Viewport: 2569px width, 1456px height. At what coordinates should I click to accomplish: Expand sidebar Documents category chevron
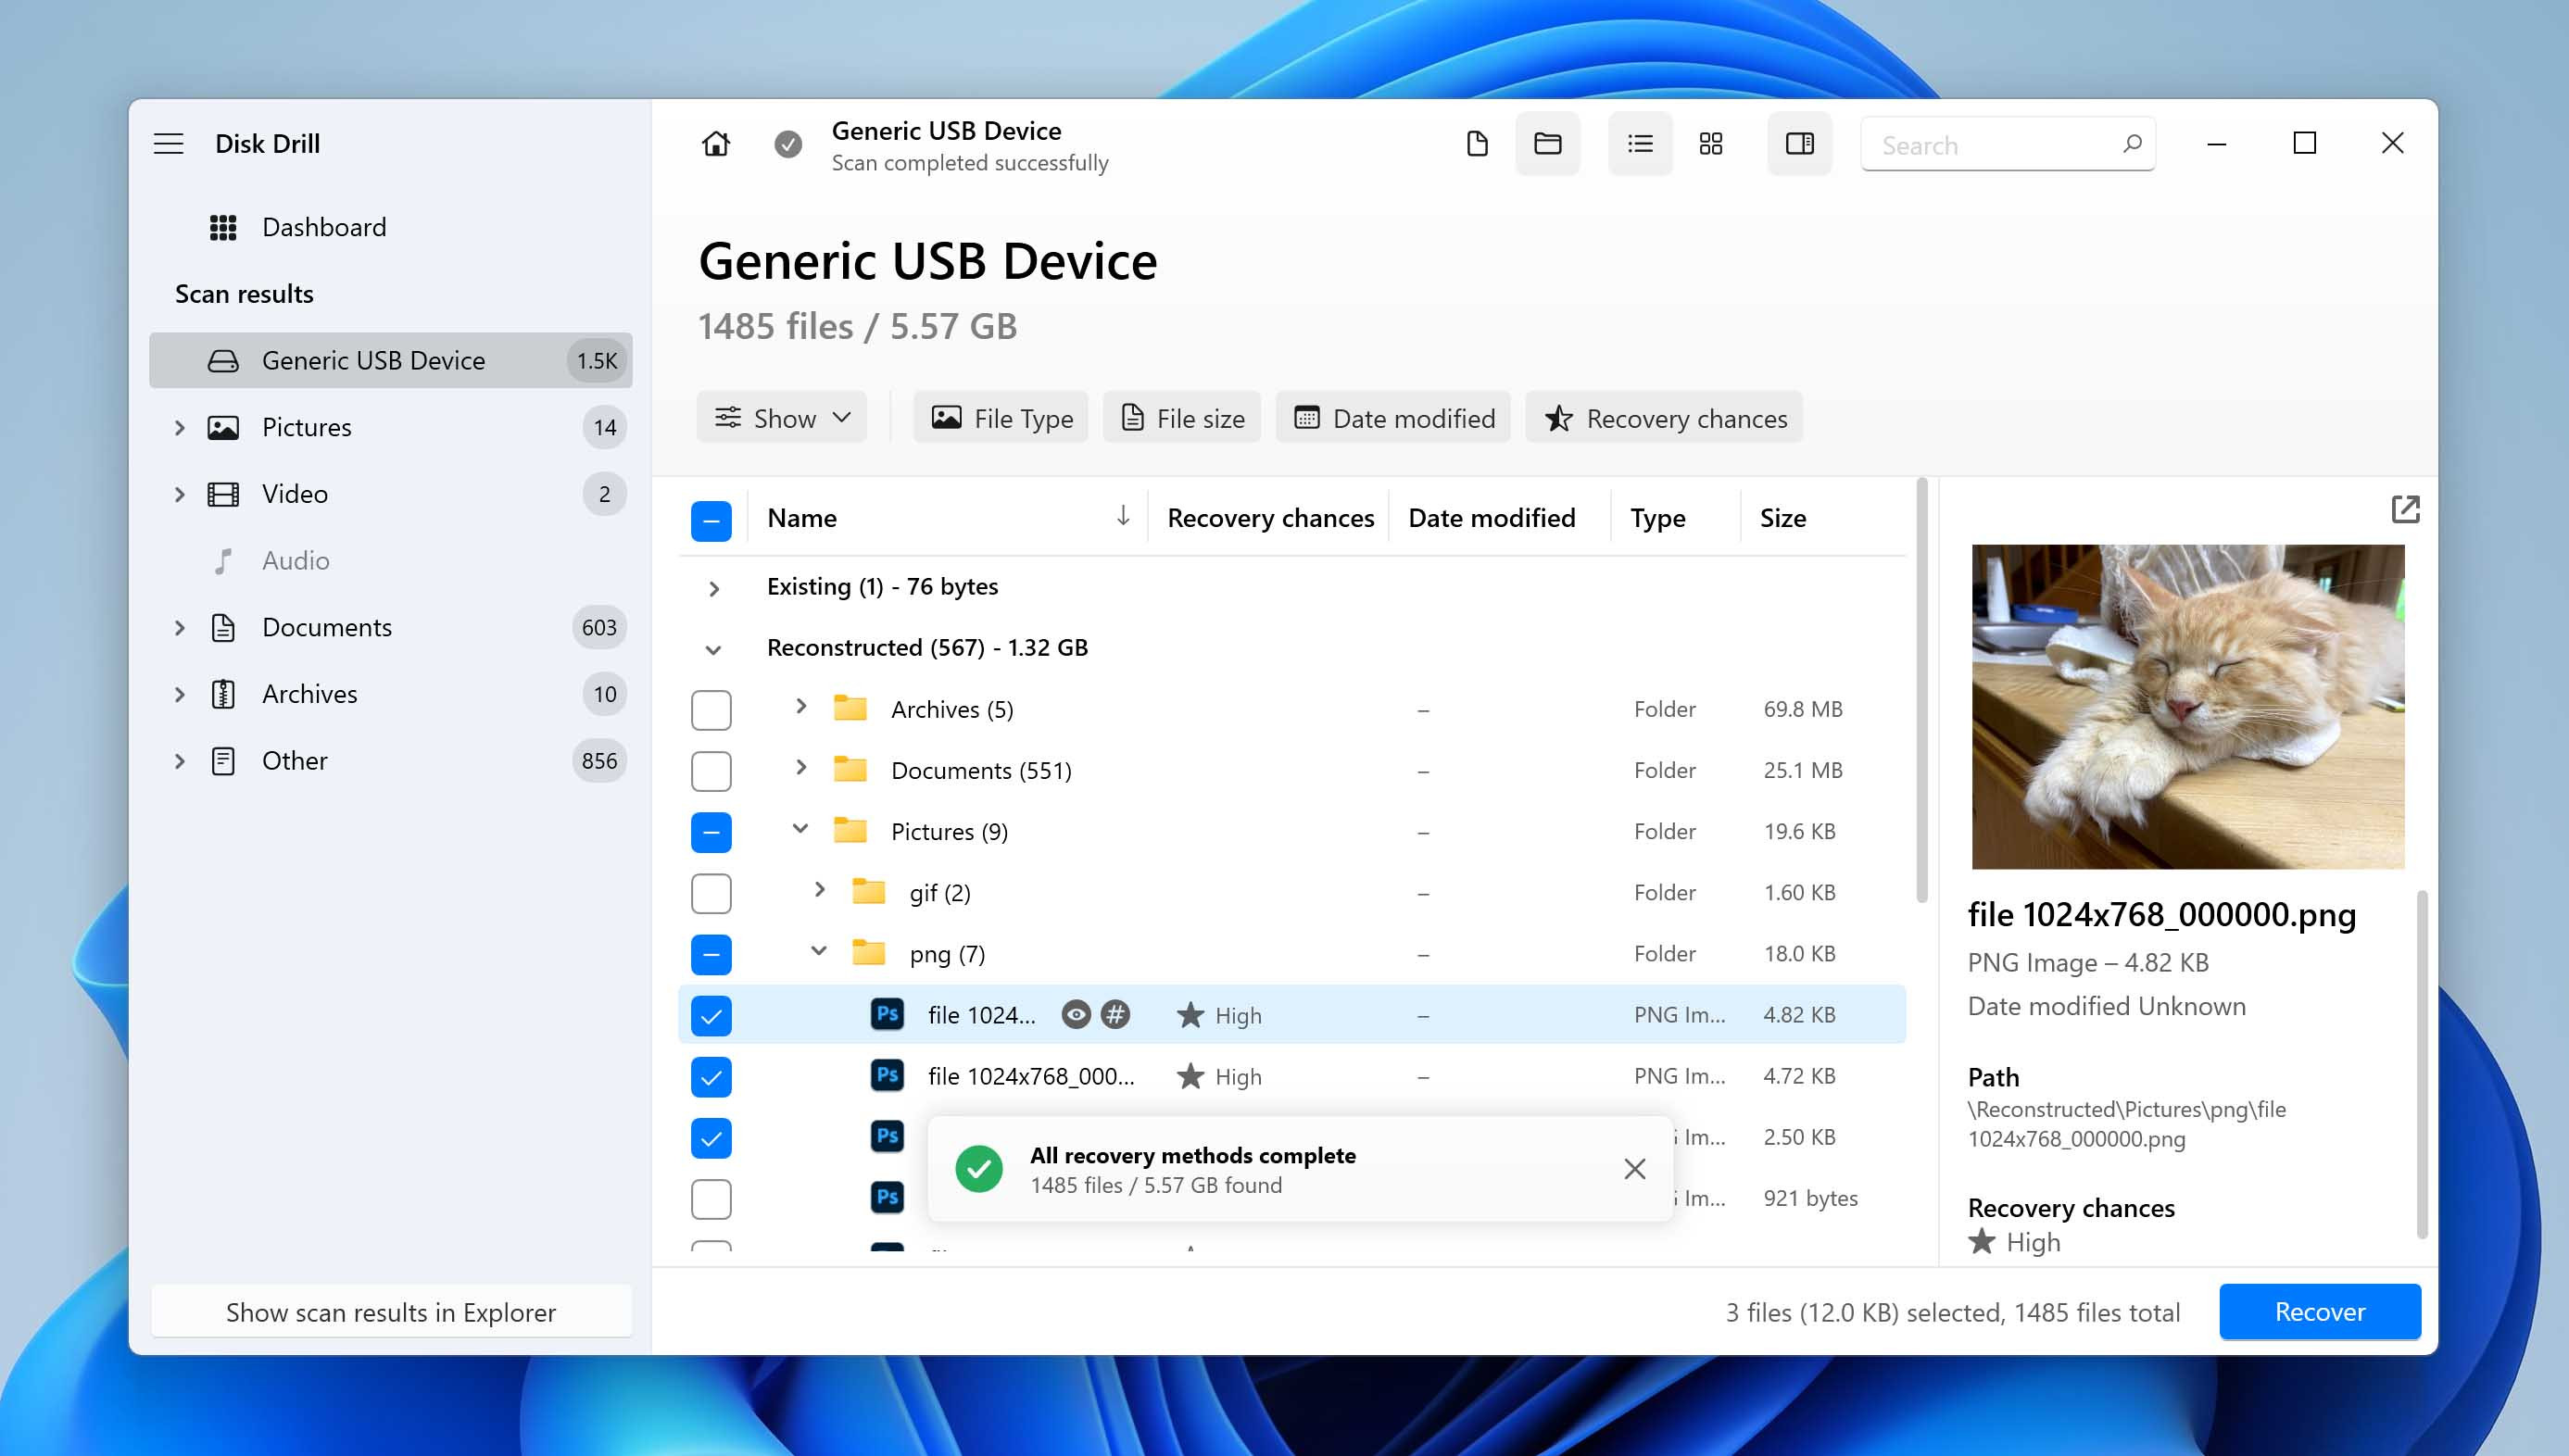point(180,628)
